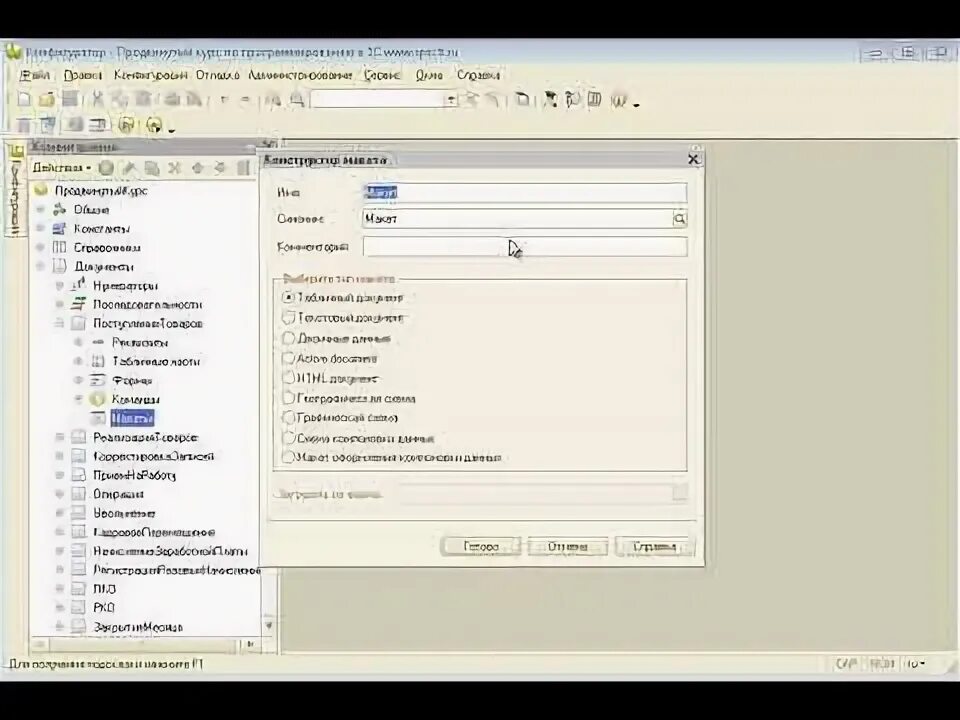Click the Find binoculars toolbar icon

pyautogui.click(x=274, y=99)
